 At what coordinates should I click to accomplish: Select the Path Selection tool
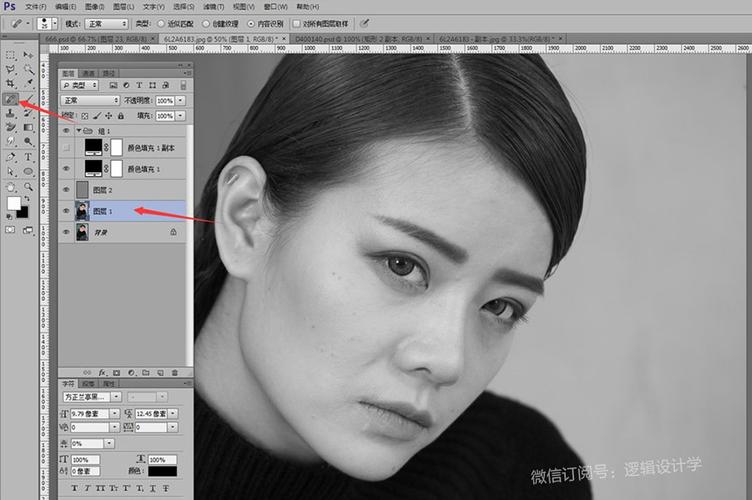pos(11,172)
